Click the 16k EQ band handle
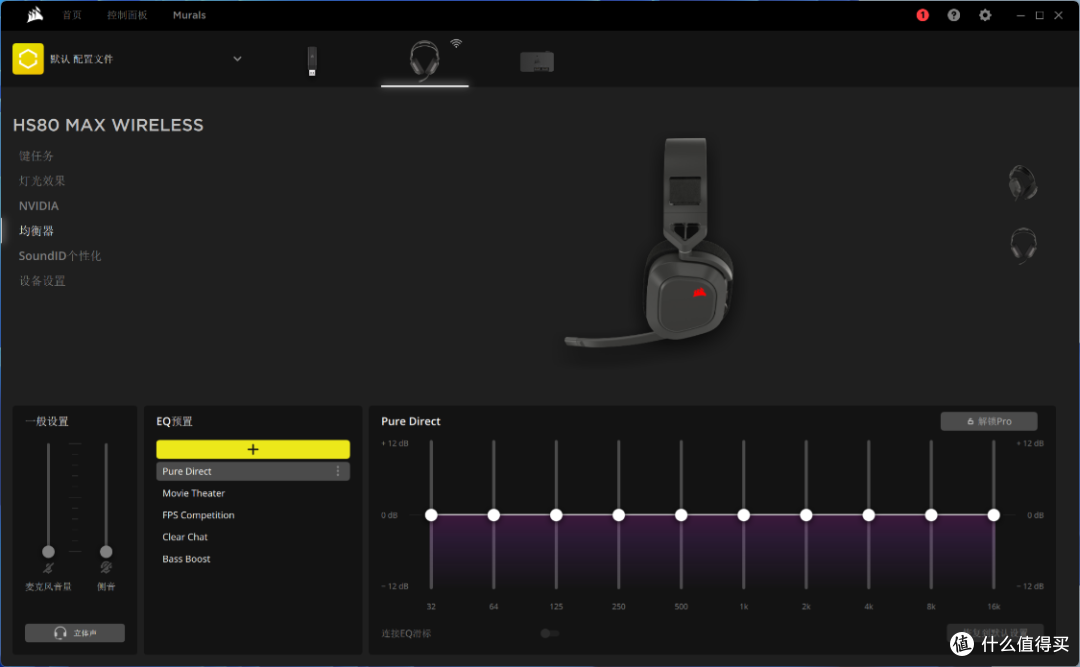 pyautogui.click(x=993, y=515)
